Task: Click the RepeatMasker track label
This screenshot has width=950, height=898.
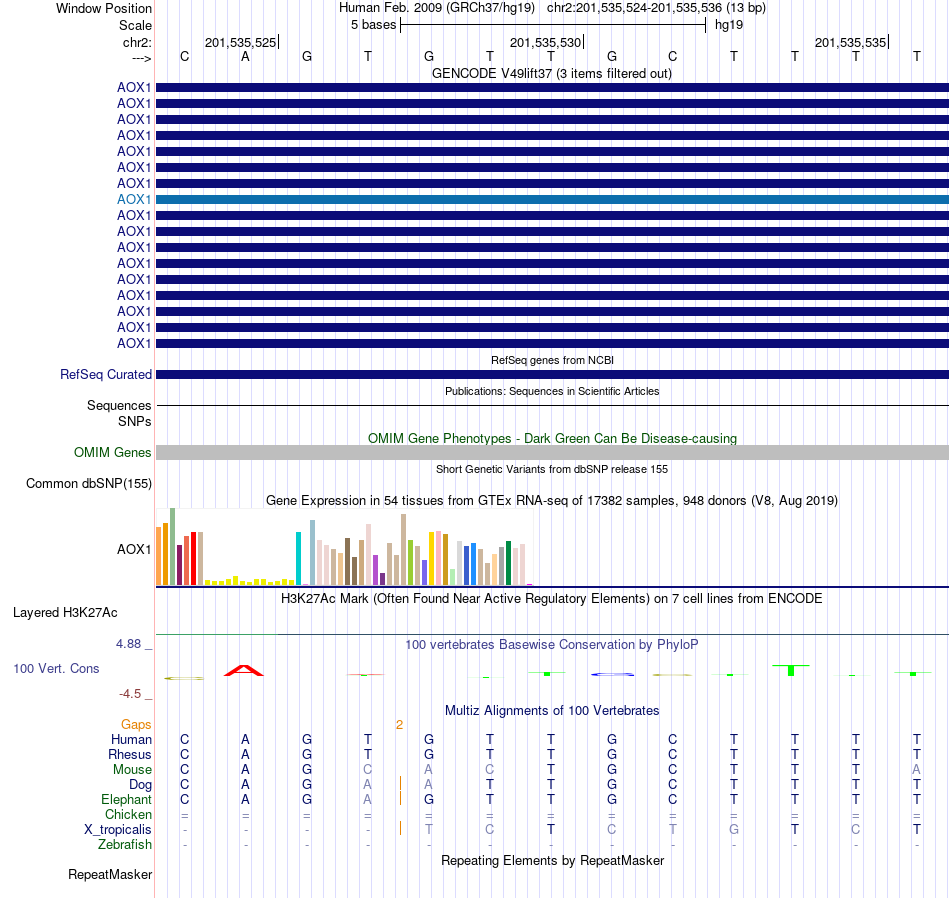Action: pyautogui.click(x=110, y=874)
